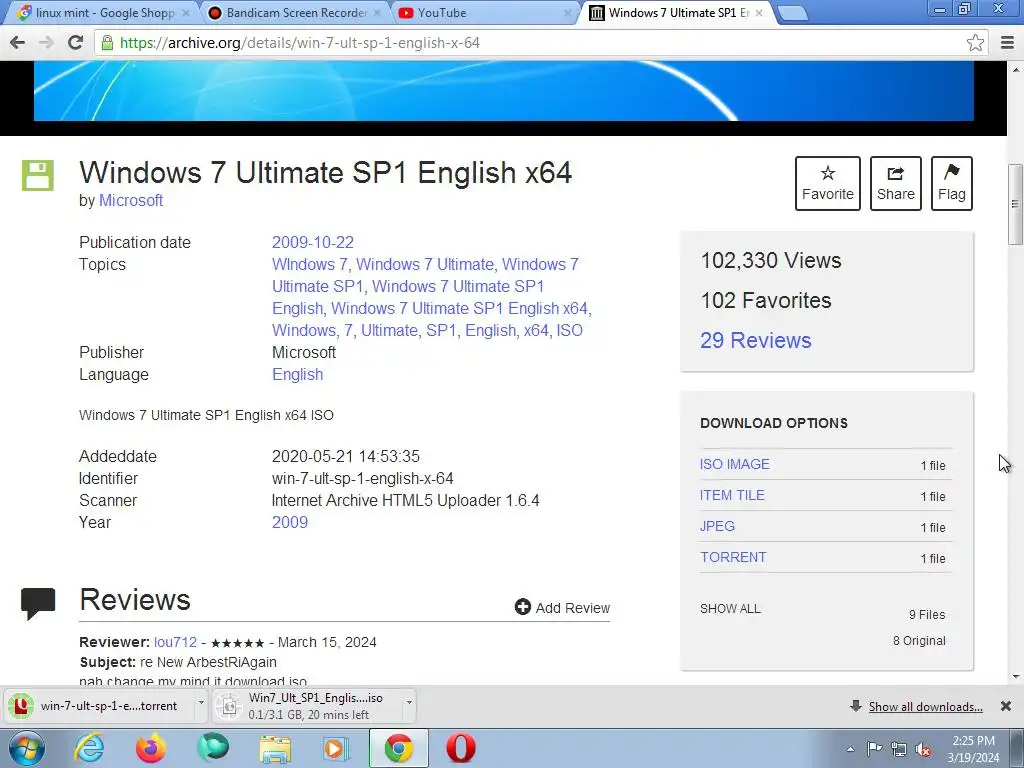Click the ISO file icon in downloads bar

point(229,706)
